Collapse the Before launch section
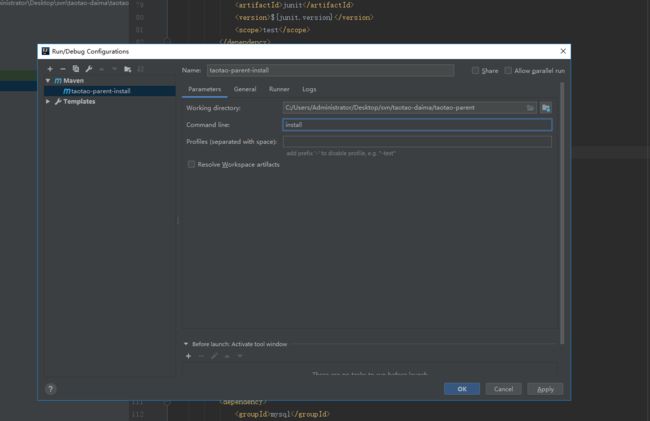The image size is (650, 421). point(186,344)
